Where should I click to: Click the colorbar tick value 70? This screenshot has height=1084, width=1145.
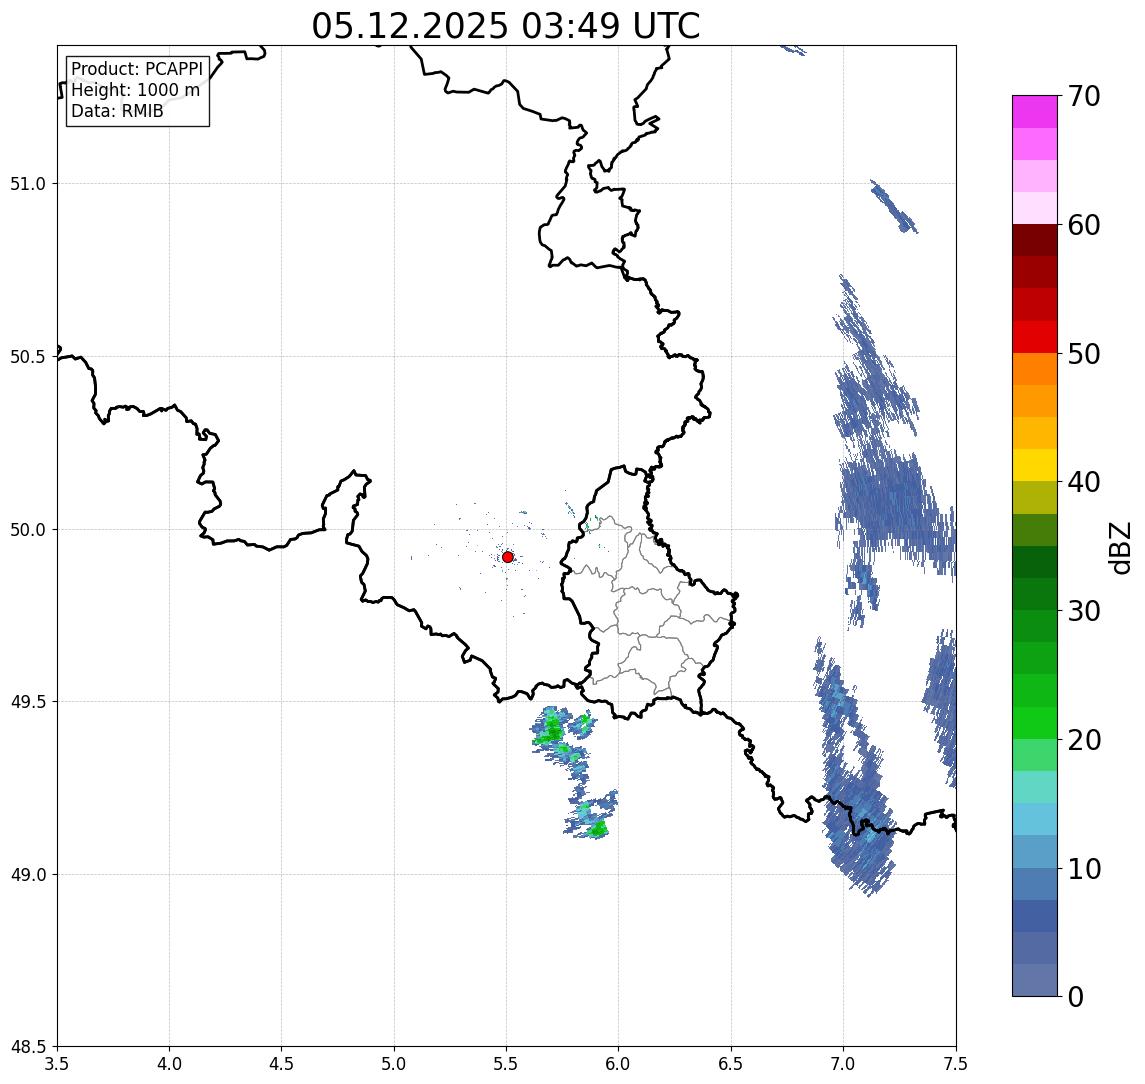click(1084, 96)
